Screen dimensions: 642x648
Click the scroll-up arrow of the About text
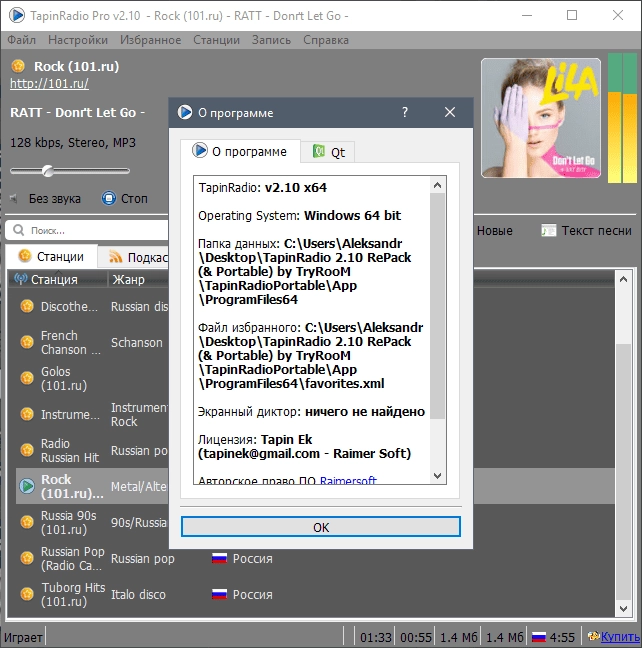click(x=437, y=186)
